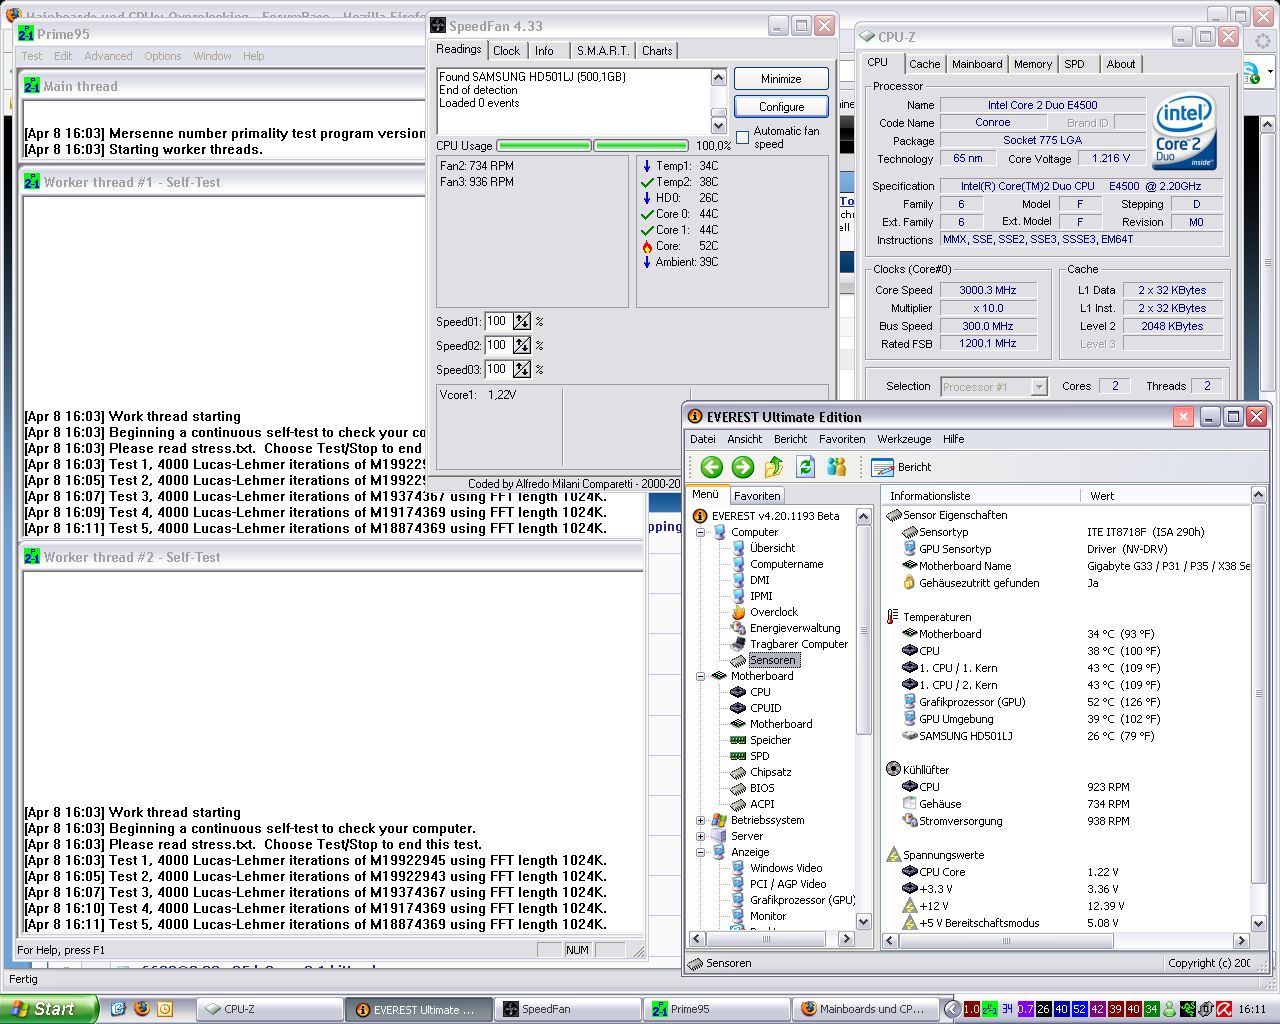Screen dimensions: 1280x1024
Task: Open Mainboards und CPUs Firefox taskbar button
Action: pyautogui.click(x=866, y=1009)
